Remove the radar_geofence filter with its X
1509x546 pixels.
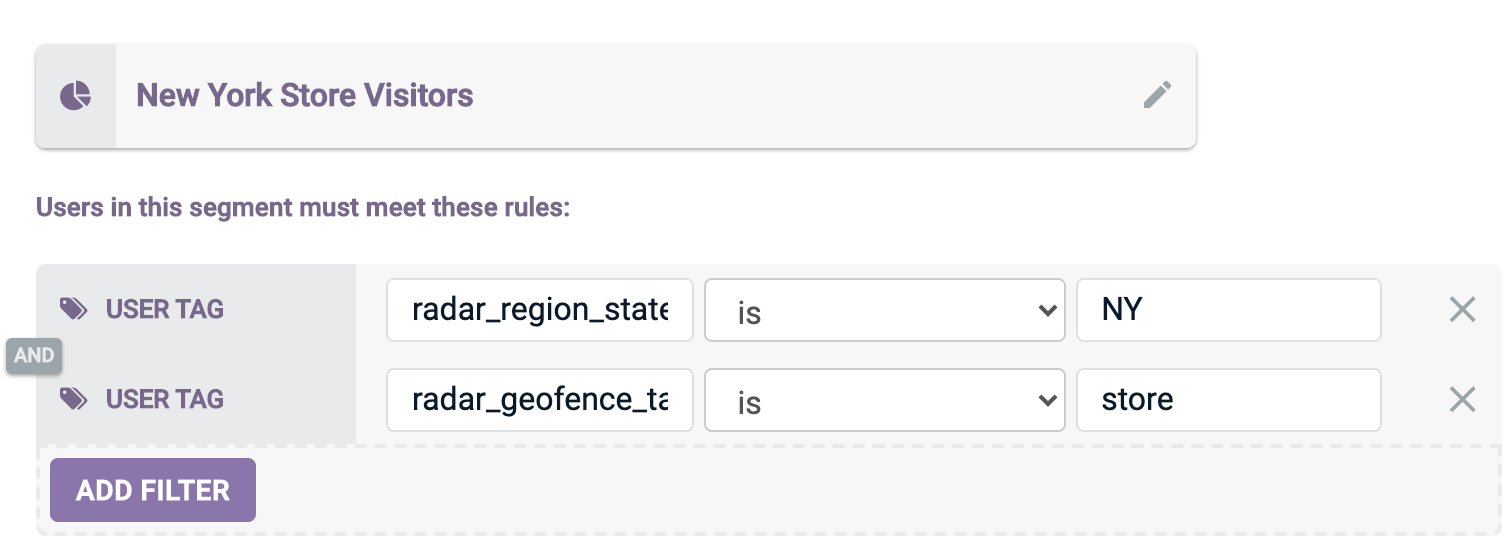point(1462,400)
